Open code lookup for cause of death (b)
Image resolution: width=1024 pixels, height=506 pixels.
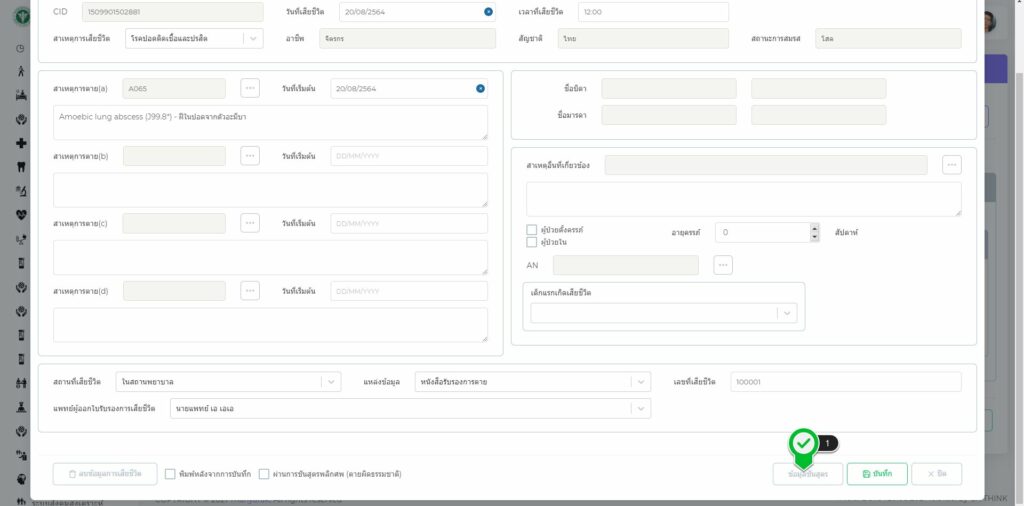coord(250,156)
